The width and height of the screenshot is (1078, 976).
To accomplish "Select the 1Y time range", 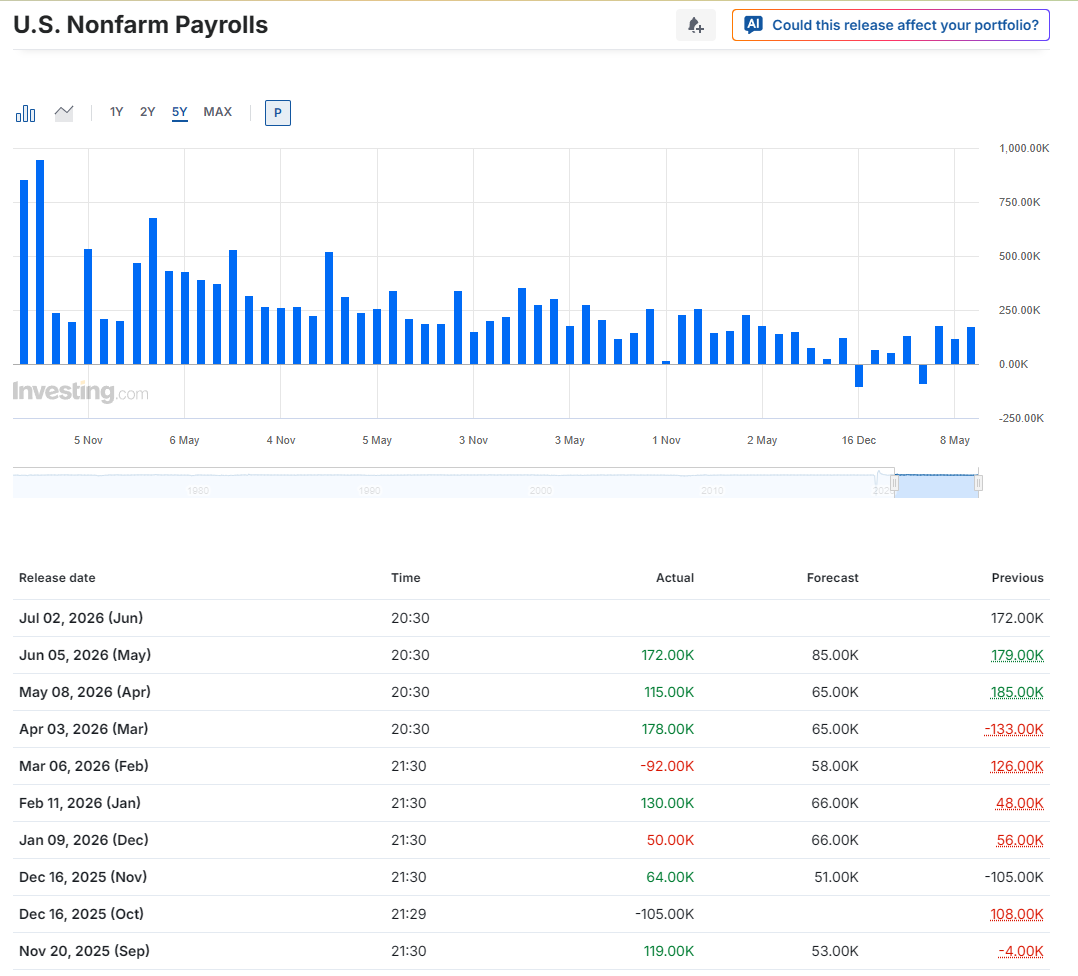I will (x=116, y=112).
